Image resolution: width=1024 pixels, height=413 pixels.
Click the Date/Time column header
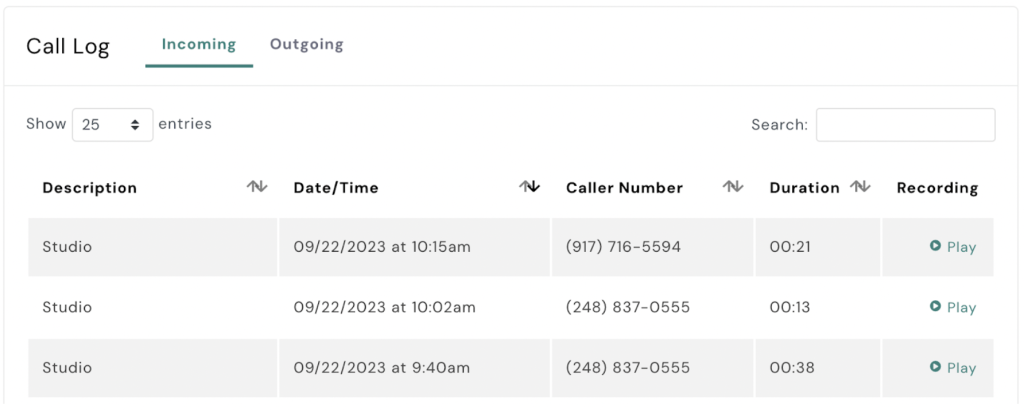coord(336,188)
